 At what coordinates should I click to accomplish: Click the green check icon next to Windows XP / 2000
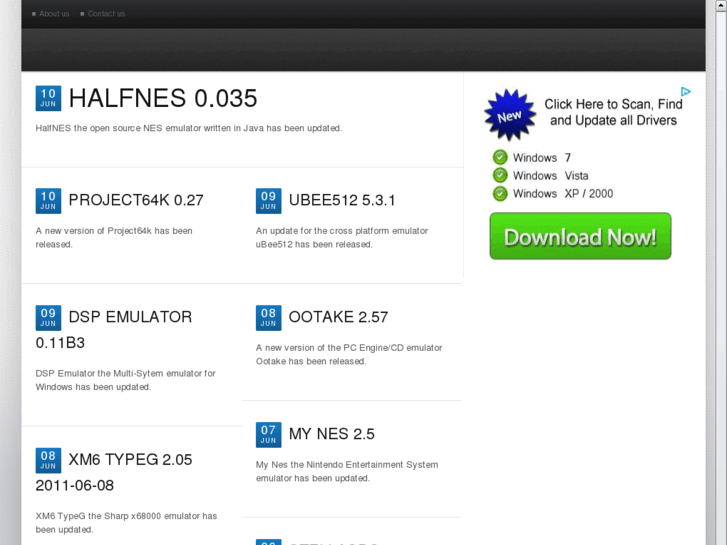pyautogui.click(x=500, y=193)
